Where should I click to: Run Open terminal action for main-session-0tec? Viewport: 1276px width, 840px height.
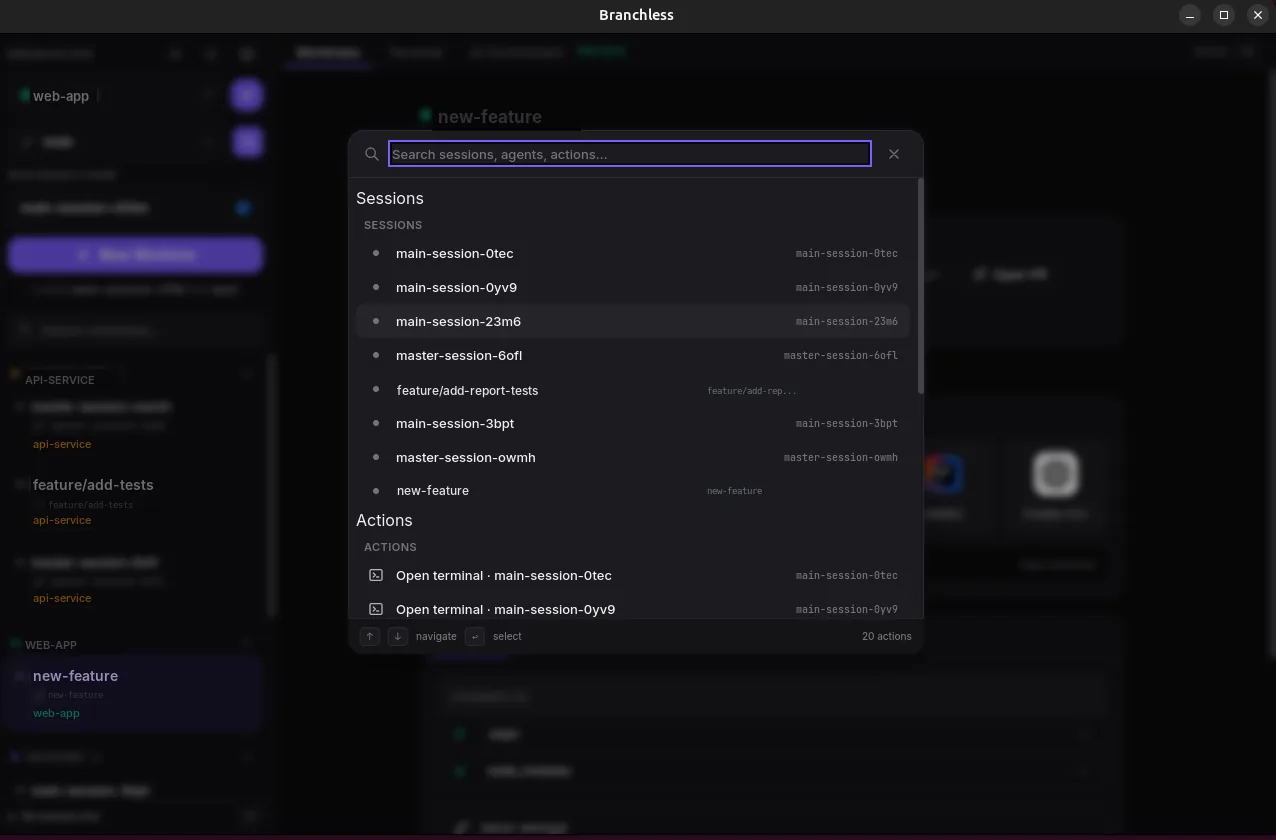[633, 576]
